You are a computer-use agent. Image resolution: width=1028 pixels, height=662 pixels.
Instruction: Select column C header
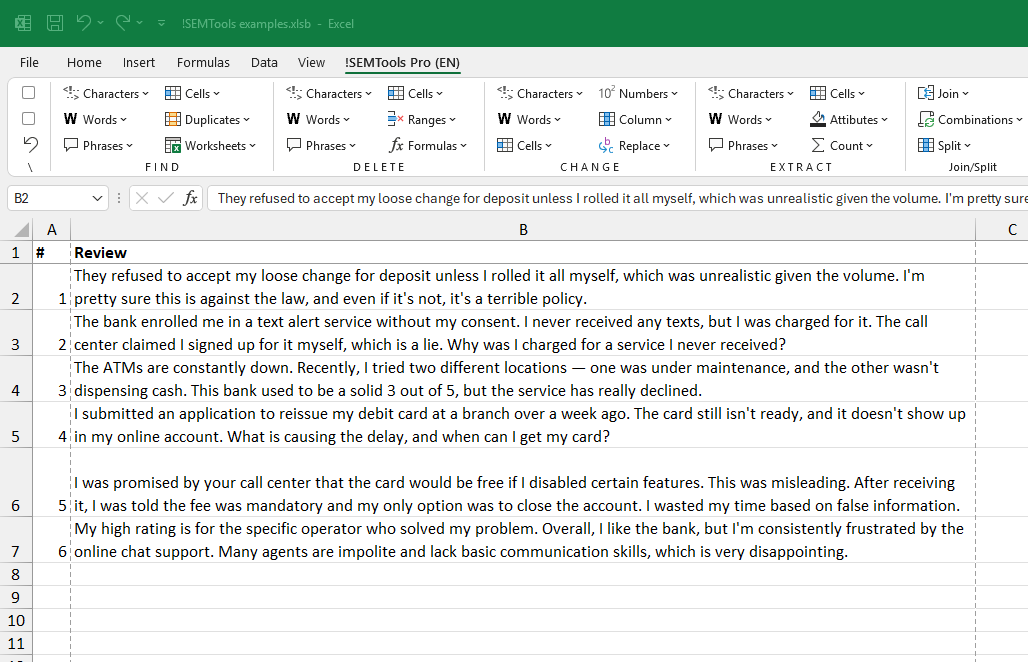click(1011, 230)
